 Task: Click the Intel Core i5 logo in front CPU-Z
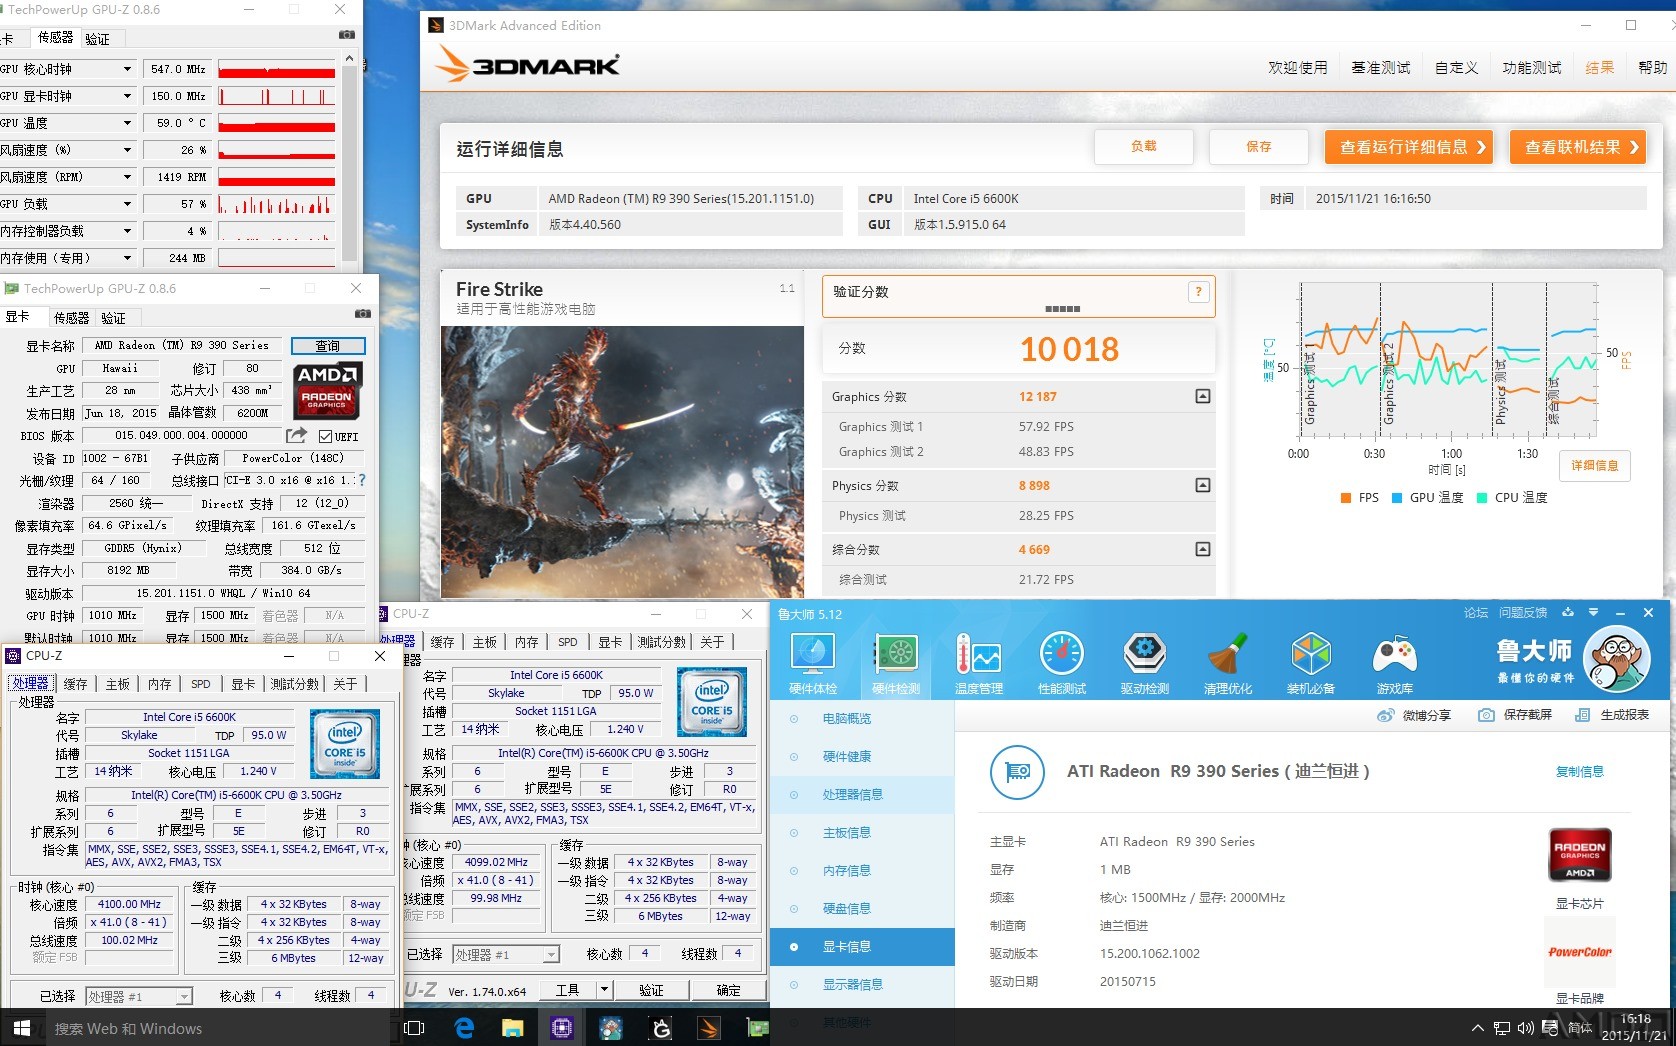coord(345,744)
